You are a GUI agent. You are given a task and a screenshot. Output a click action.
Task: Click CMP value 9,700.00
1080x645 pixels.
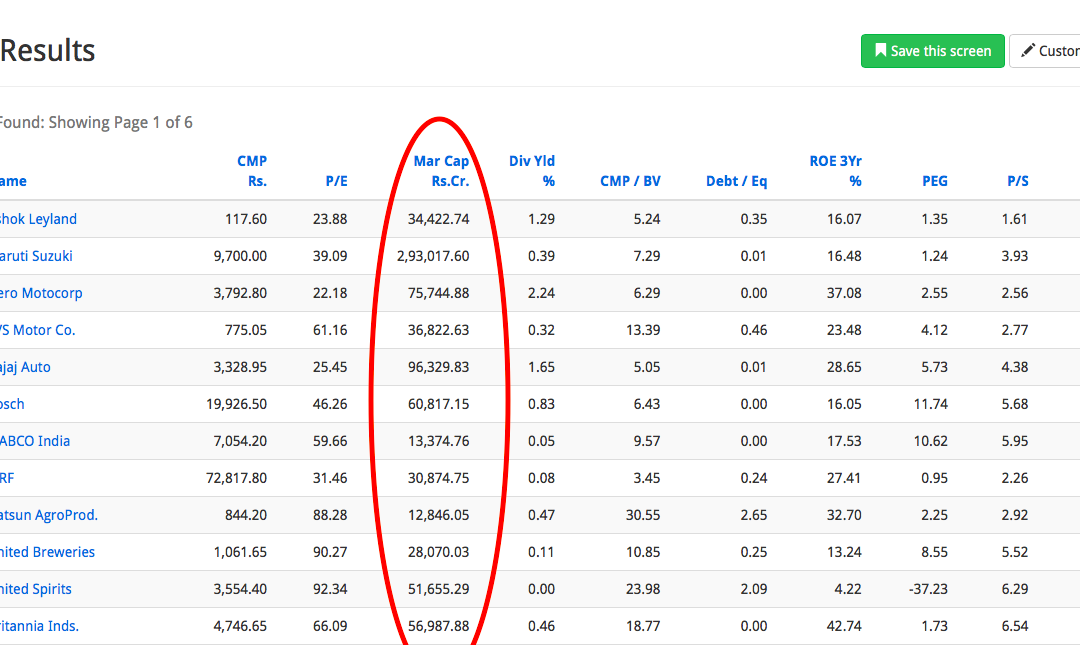coord(240,256)
